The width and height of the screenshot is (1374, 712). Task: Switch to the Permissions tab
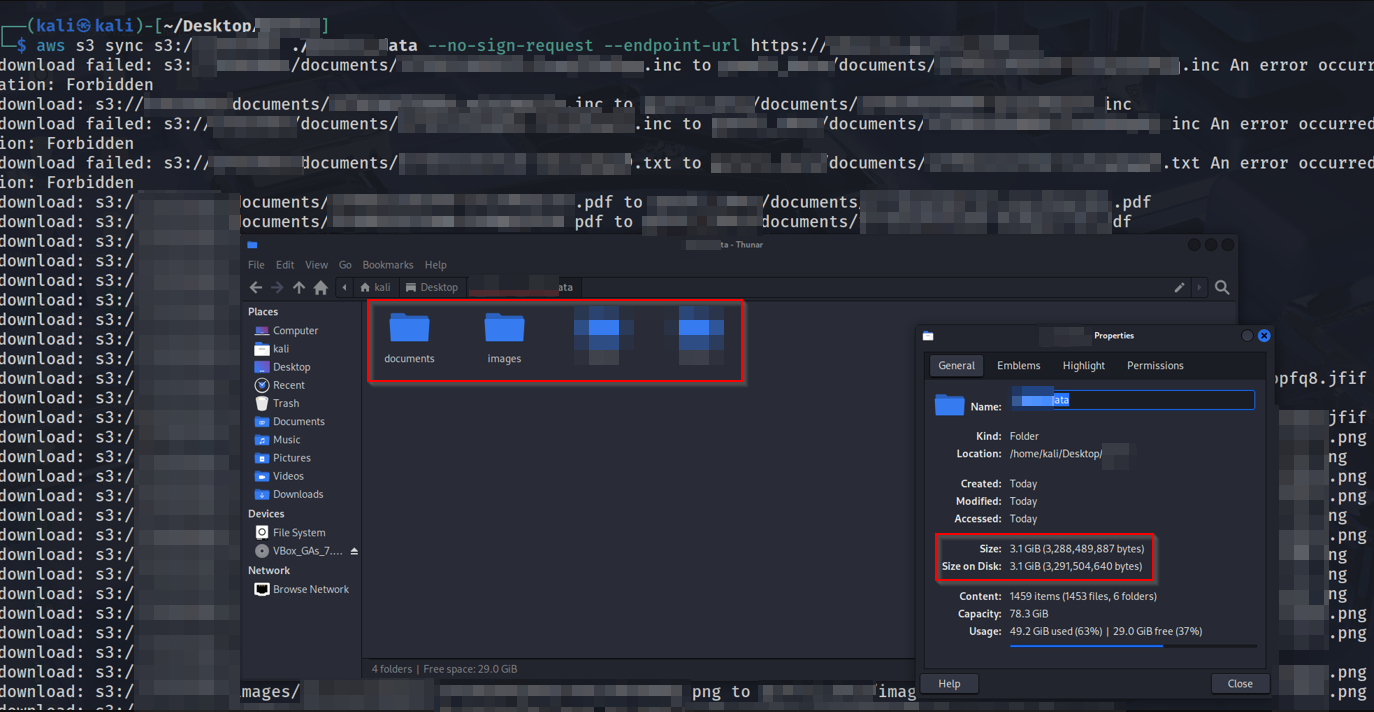(x=1155, y=366)
